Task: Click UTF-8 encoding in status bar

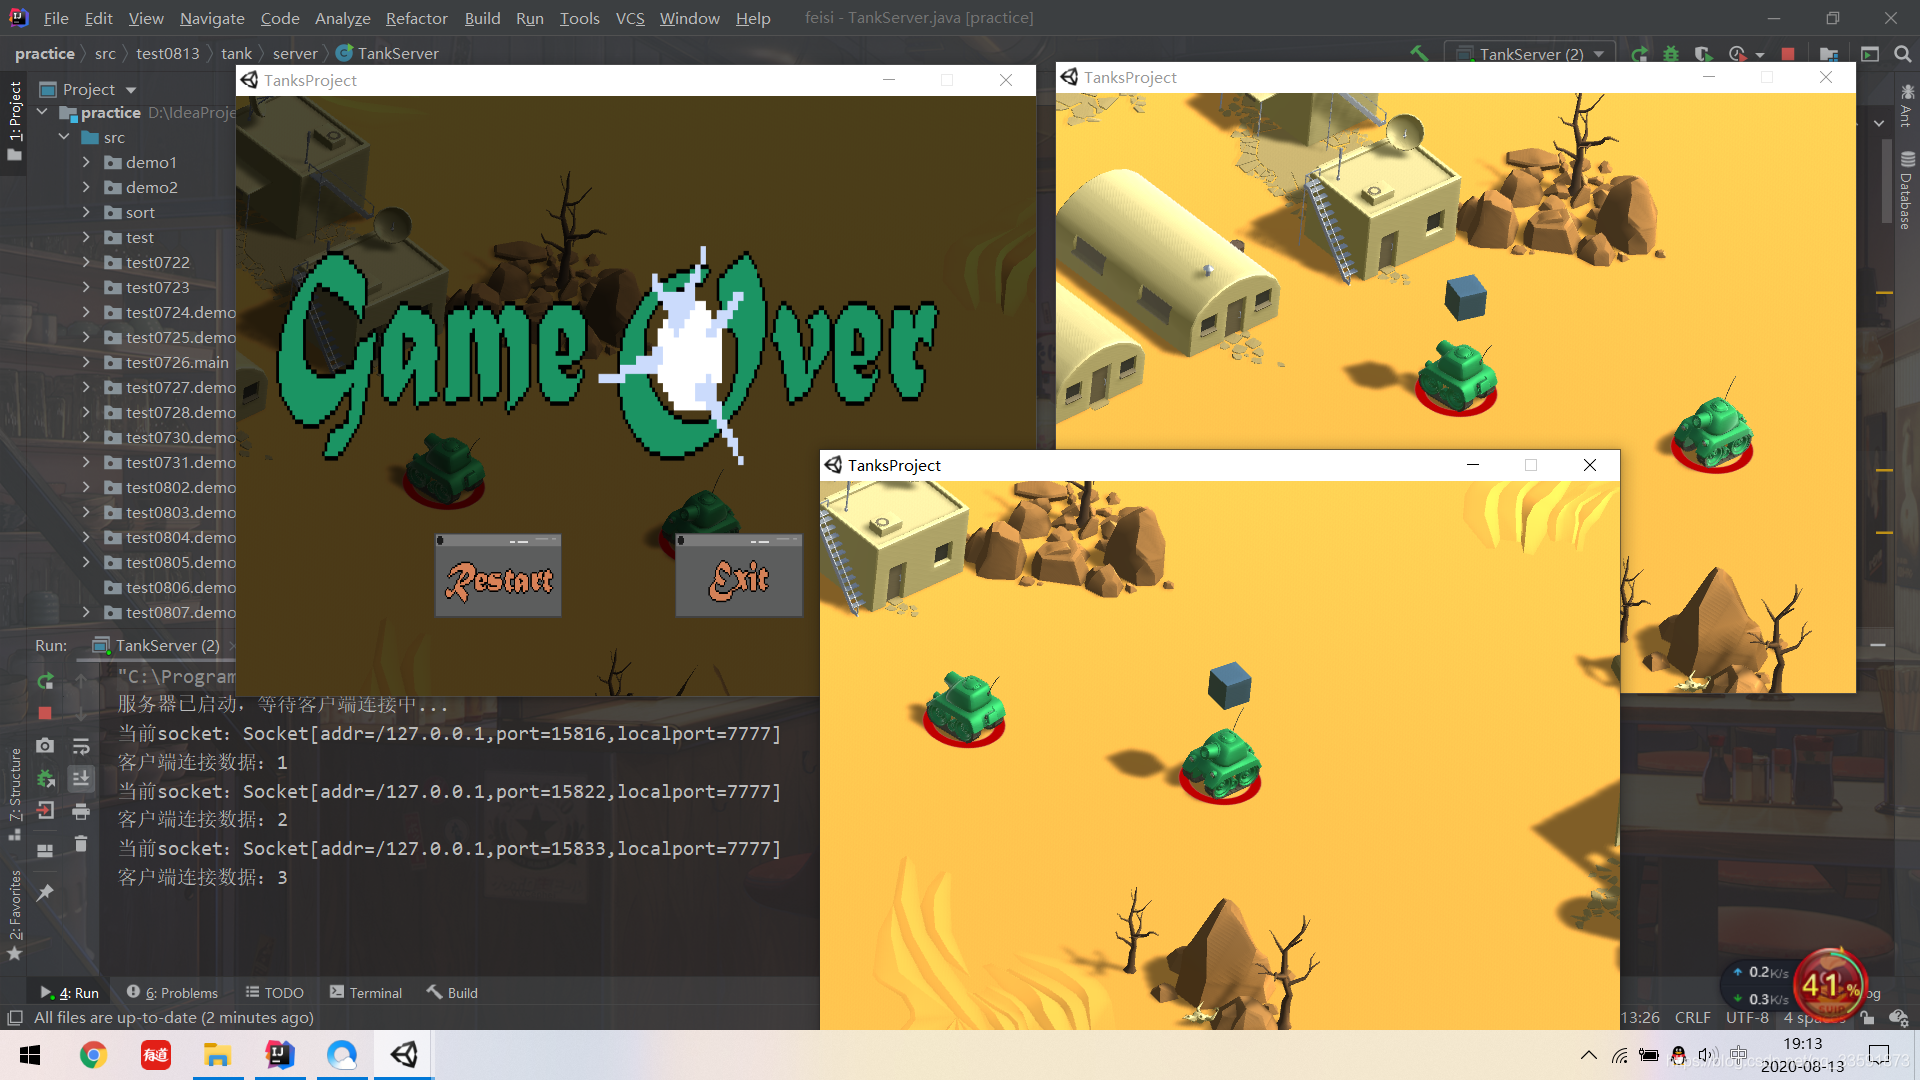Action: click(x=1747, y=1017)
